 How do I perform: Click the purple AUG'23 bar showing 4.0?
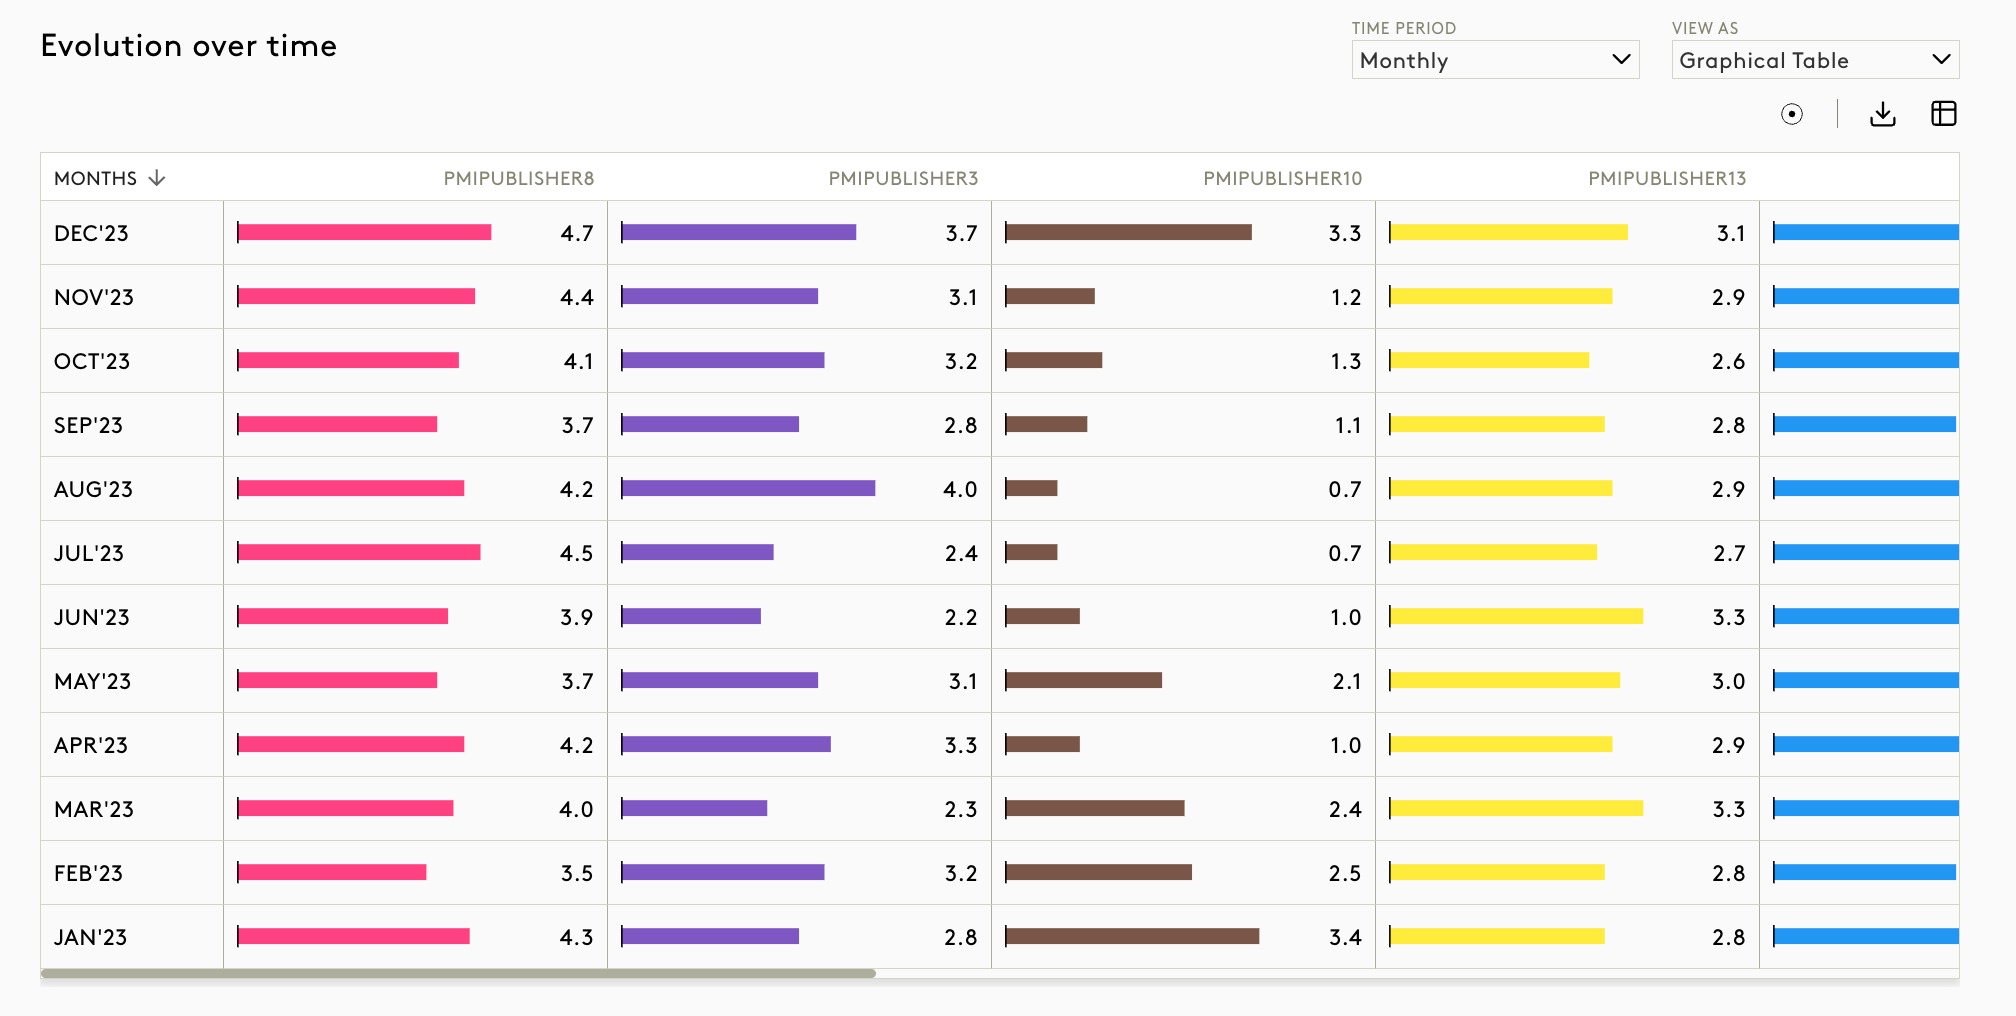(x=748, y=489)
